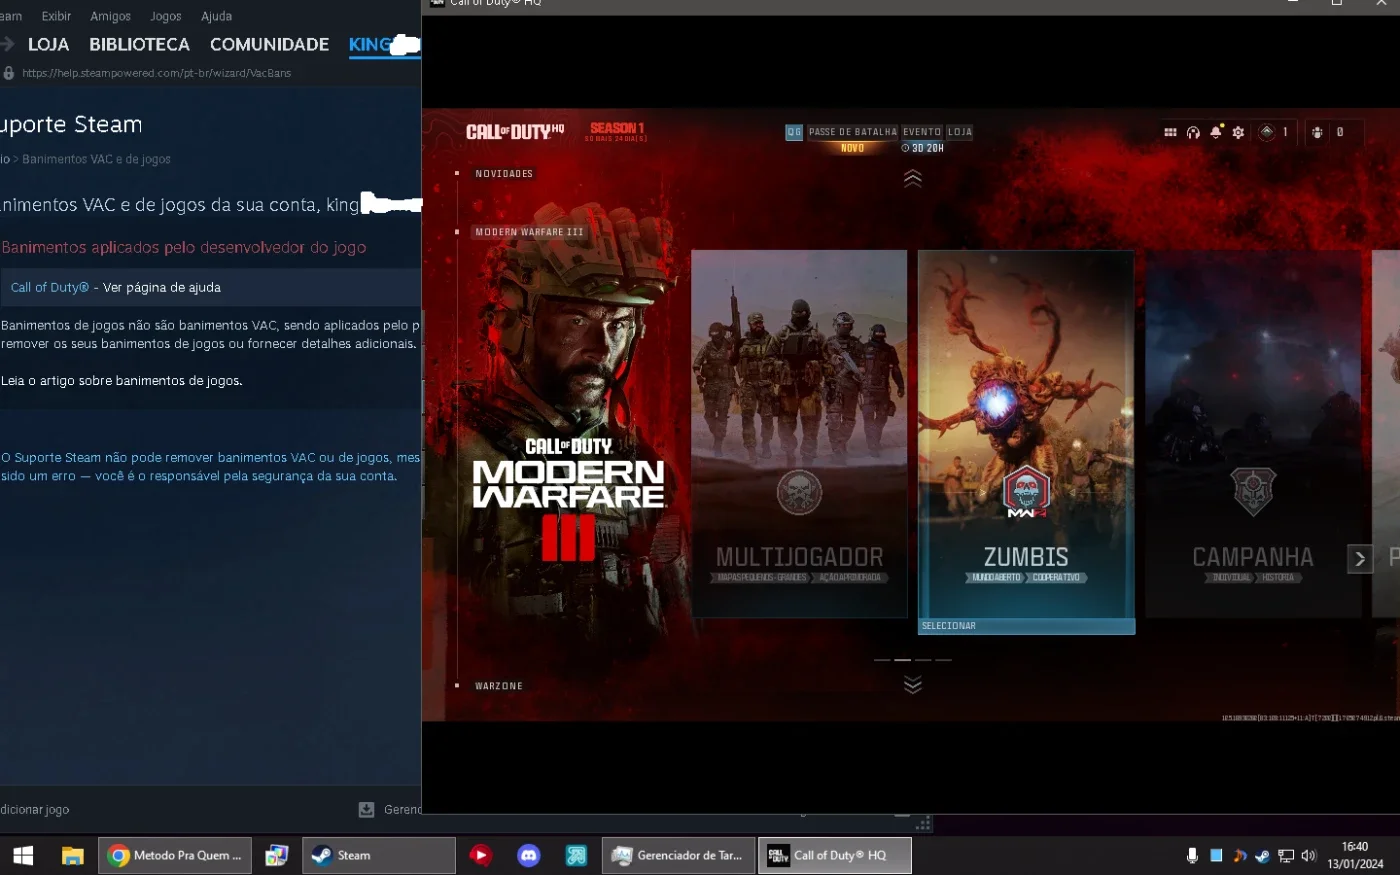Open the notifications bell in Call of Duty

(1216, 132)
